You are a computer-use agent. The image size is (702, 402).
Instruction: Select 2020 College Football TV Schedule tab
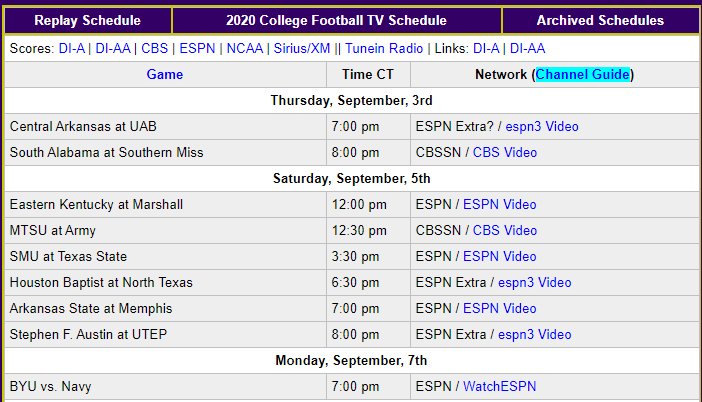336,21
